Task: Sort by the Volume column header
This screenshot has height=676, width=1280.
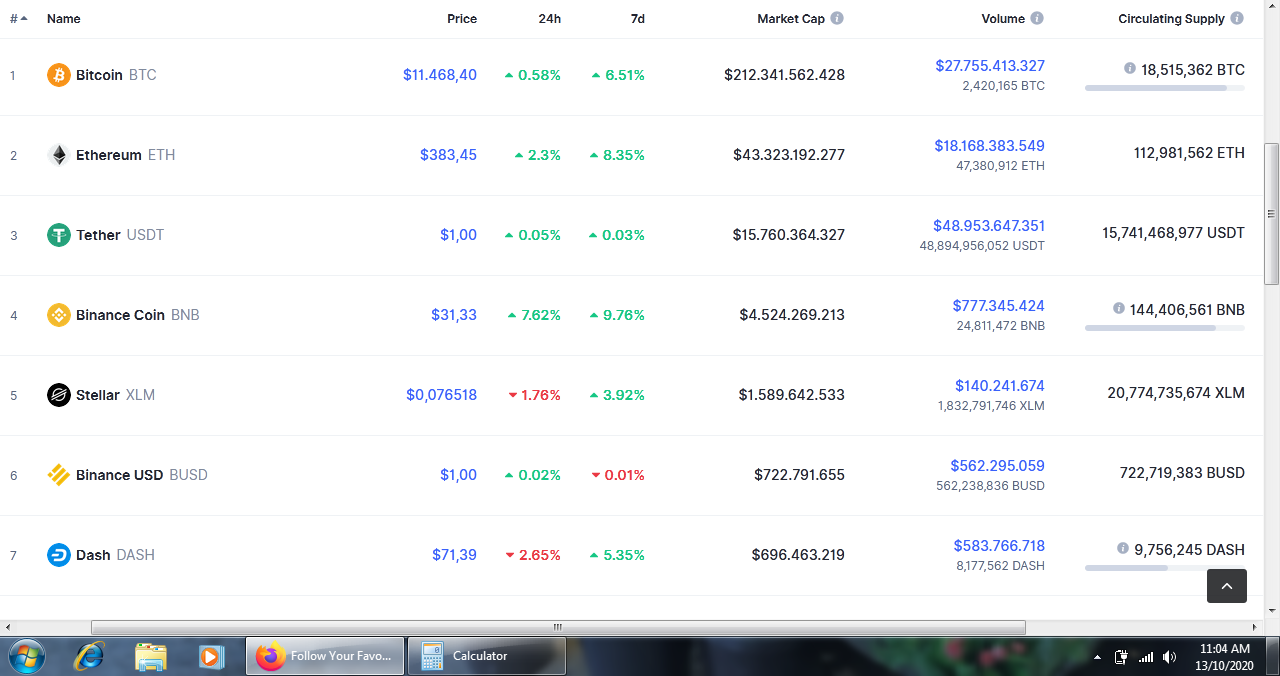Action: tap(1003, 19)
